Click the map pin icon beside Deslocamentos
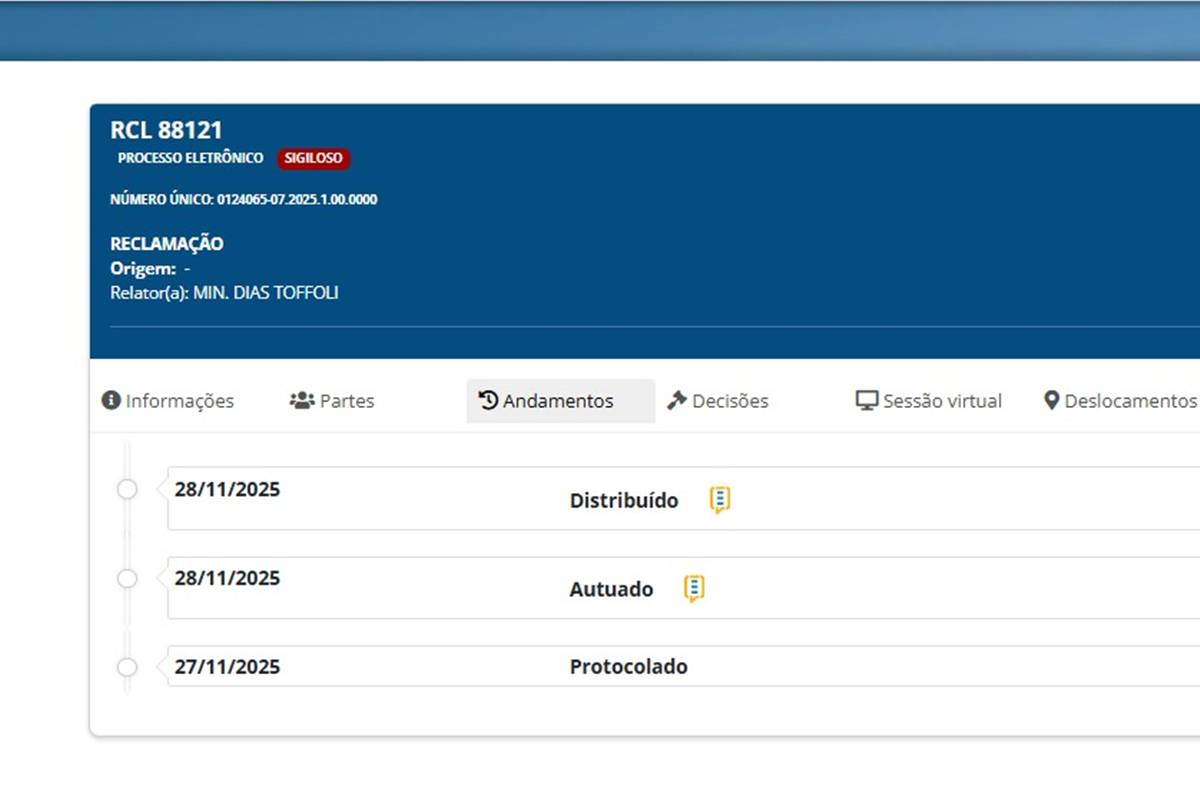Viewport: 1200px width, 800px height. pyautogui.click(x=1051, y=401)
